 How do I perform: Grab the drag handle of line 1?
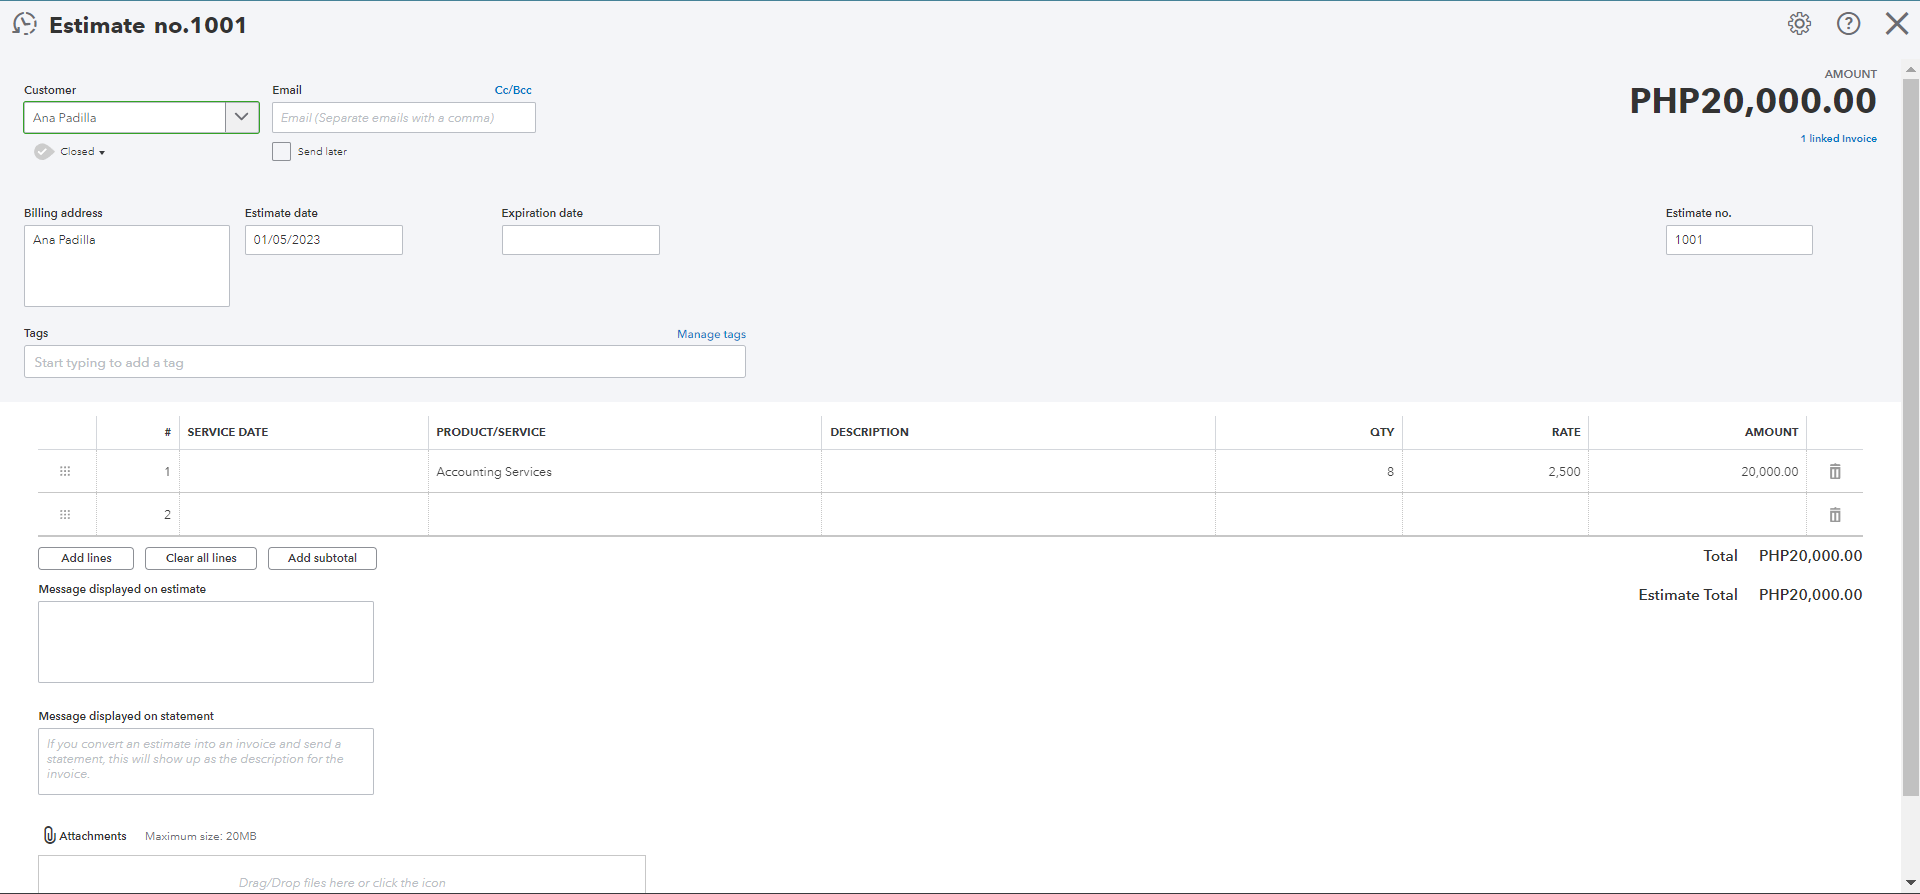tap(65, 471)
